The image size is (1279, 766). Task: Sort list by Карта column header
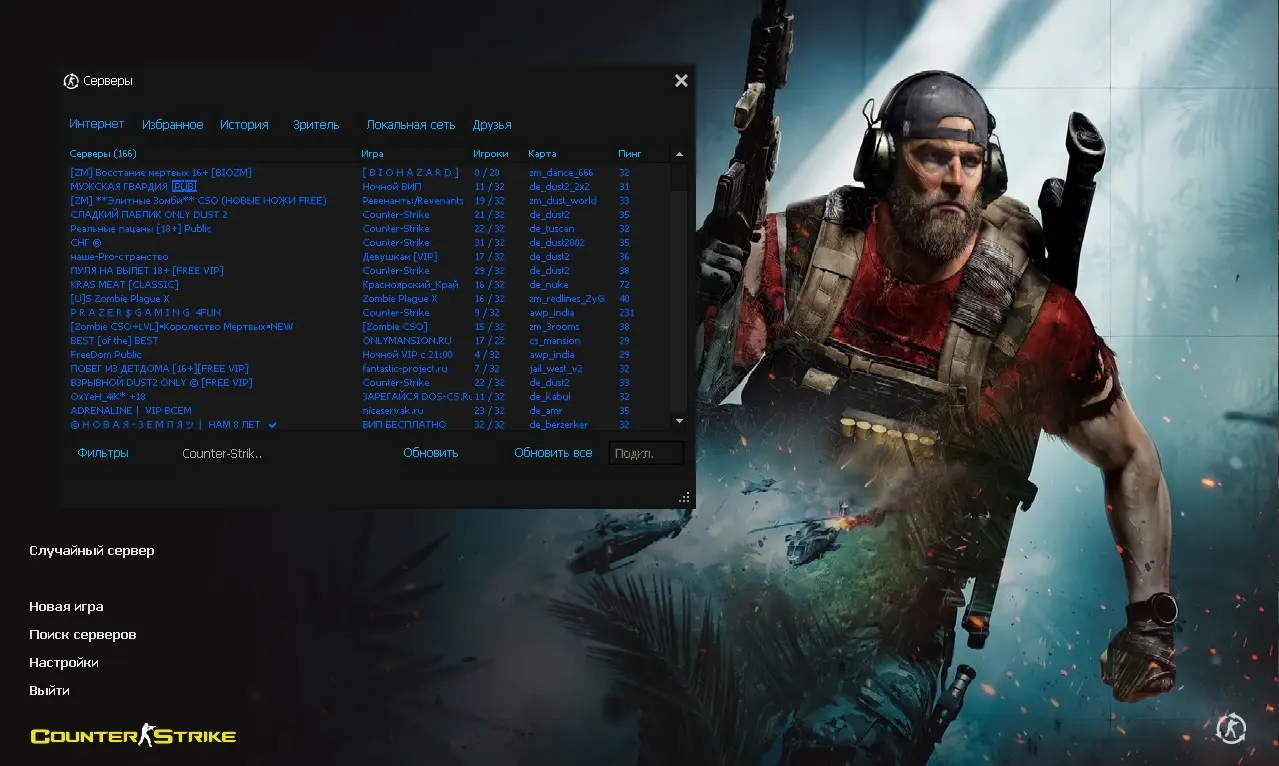(x=542, y=154)
